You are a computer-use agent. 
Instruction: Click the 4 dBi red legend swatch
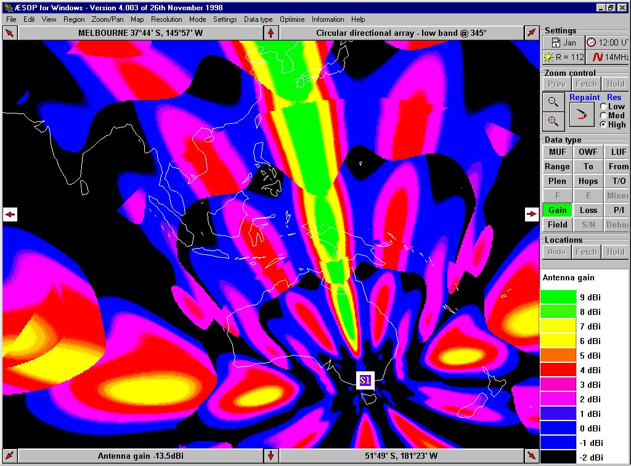click(x=558, y=370)
